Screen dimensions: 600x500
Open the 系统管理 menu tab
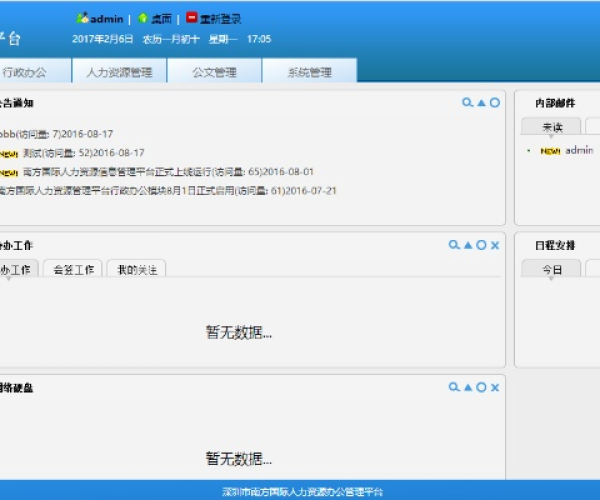pos(310,71)
